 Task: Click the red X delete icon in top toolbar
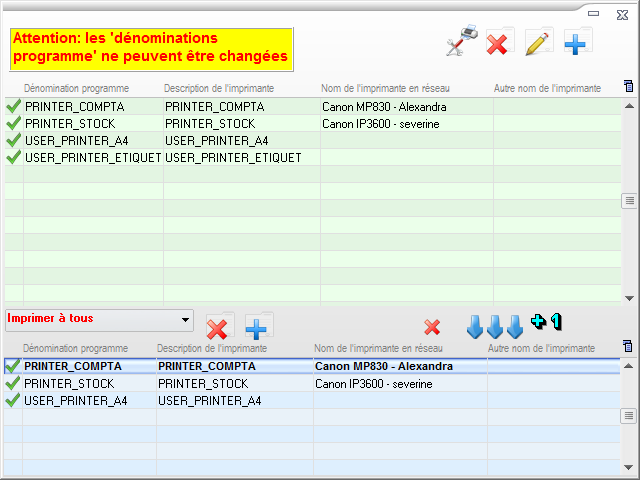pos(498,43)
